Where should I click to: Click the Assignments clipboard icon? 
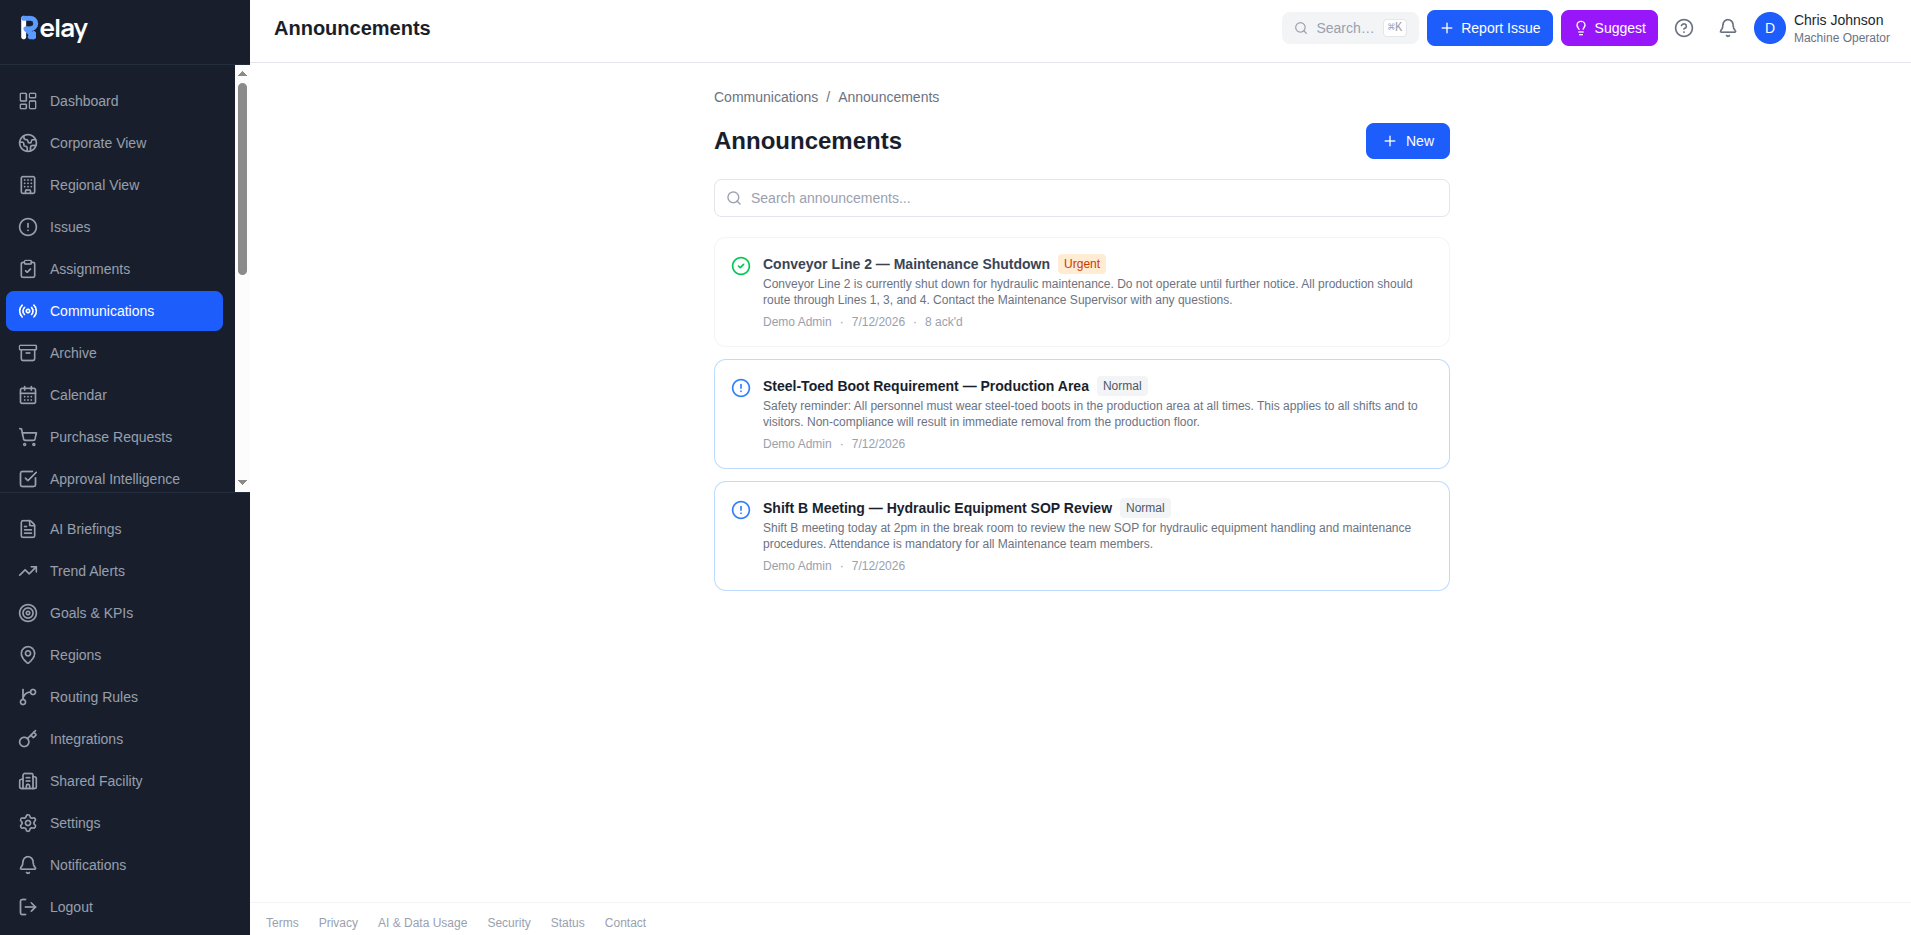[x=28, y=269]
